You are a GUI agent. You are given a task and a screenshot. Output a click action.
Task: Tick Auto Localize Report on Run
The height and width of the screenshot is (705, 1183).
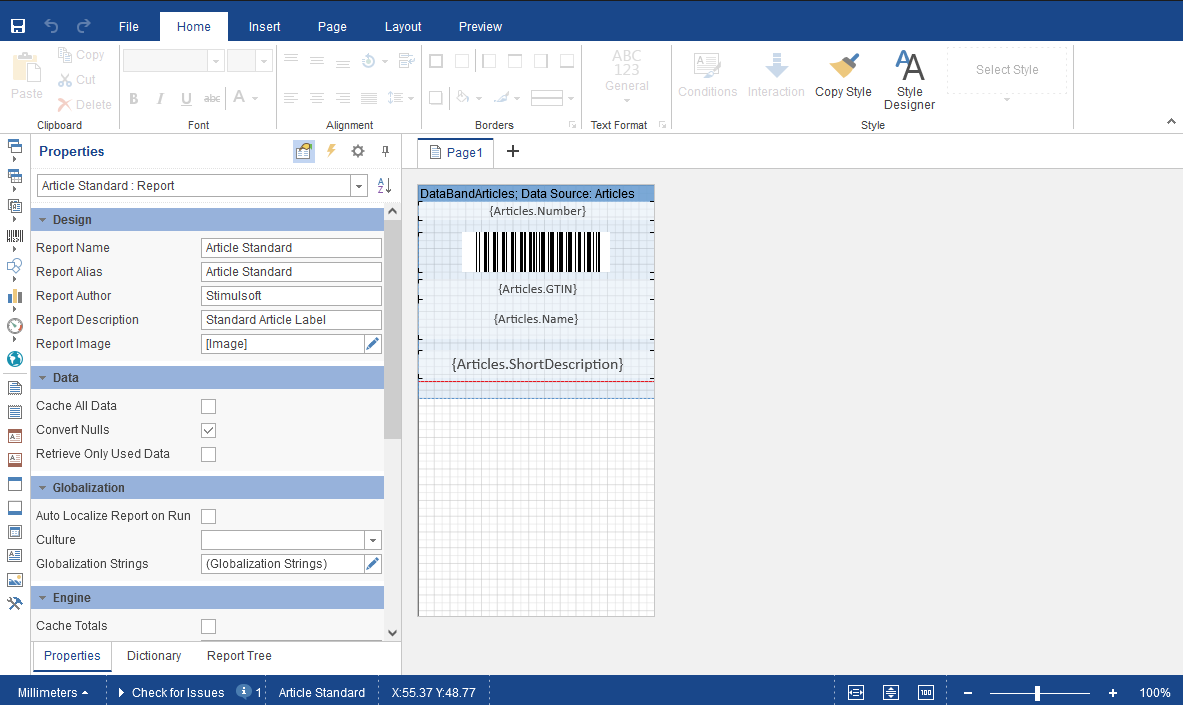(x=209, y=516)
